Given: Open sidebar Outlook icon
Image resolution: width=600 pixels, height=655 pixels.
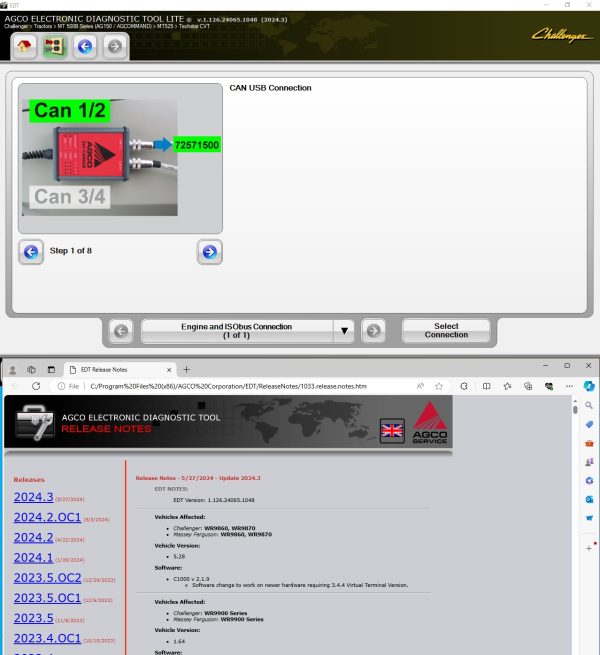Looking at the screenshot, I should tap(589, 500).
